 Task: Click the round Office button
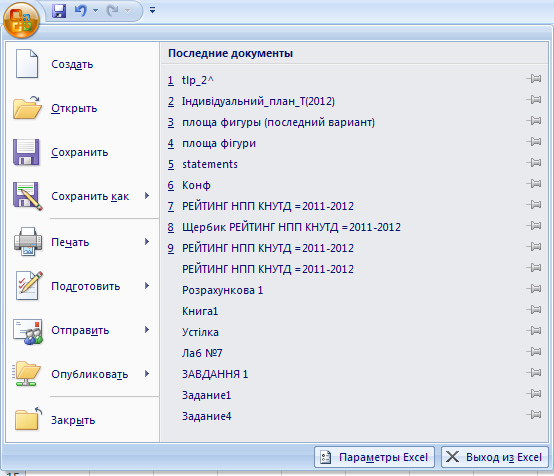[21, 20]
